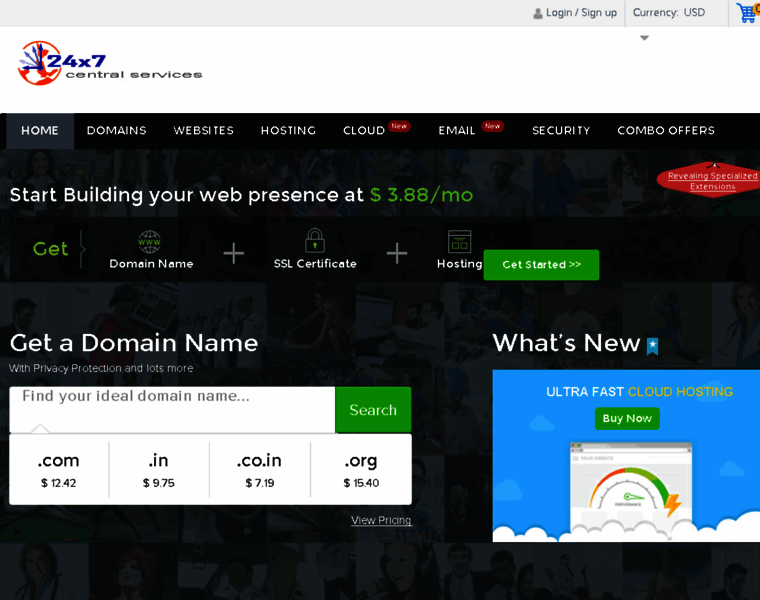Open the HOME menu tab

pyautogui.click(x=40, y=130)
